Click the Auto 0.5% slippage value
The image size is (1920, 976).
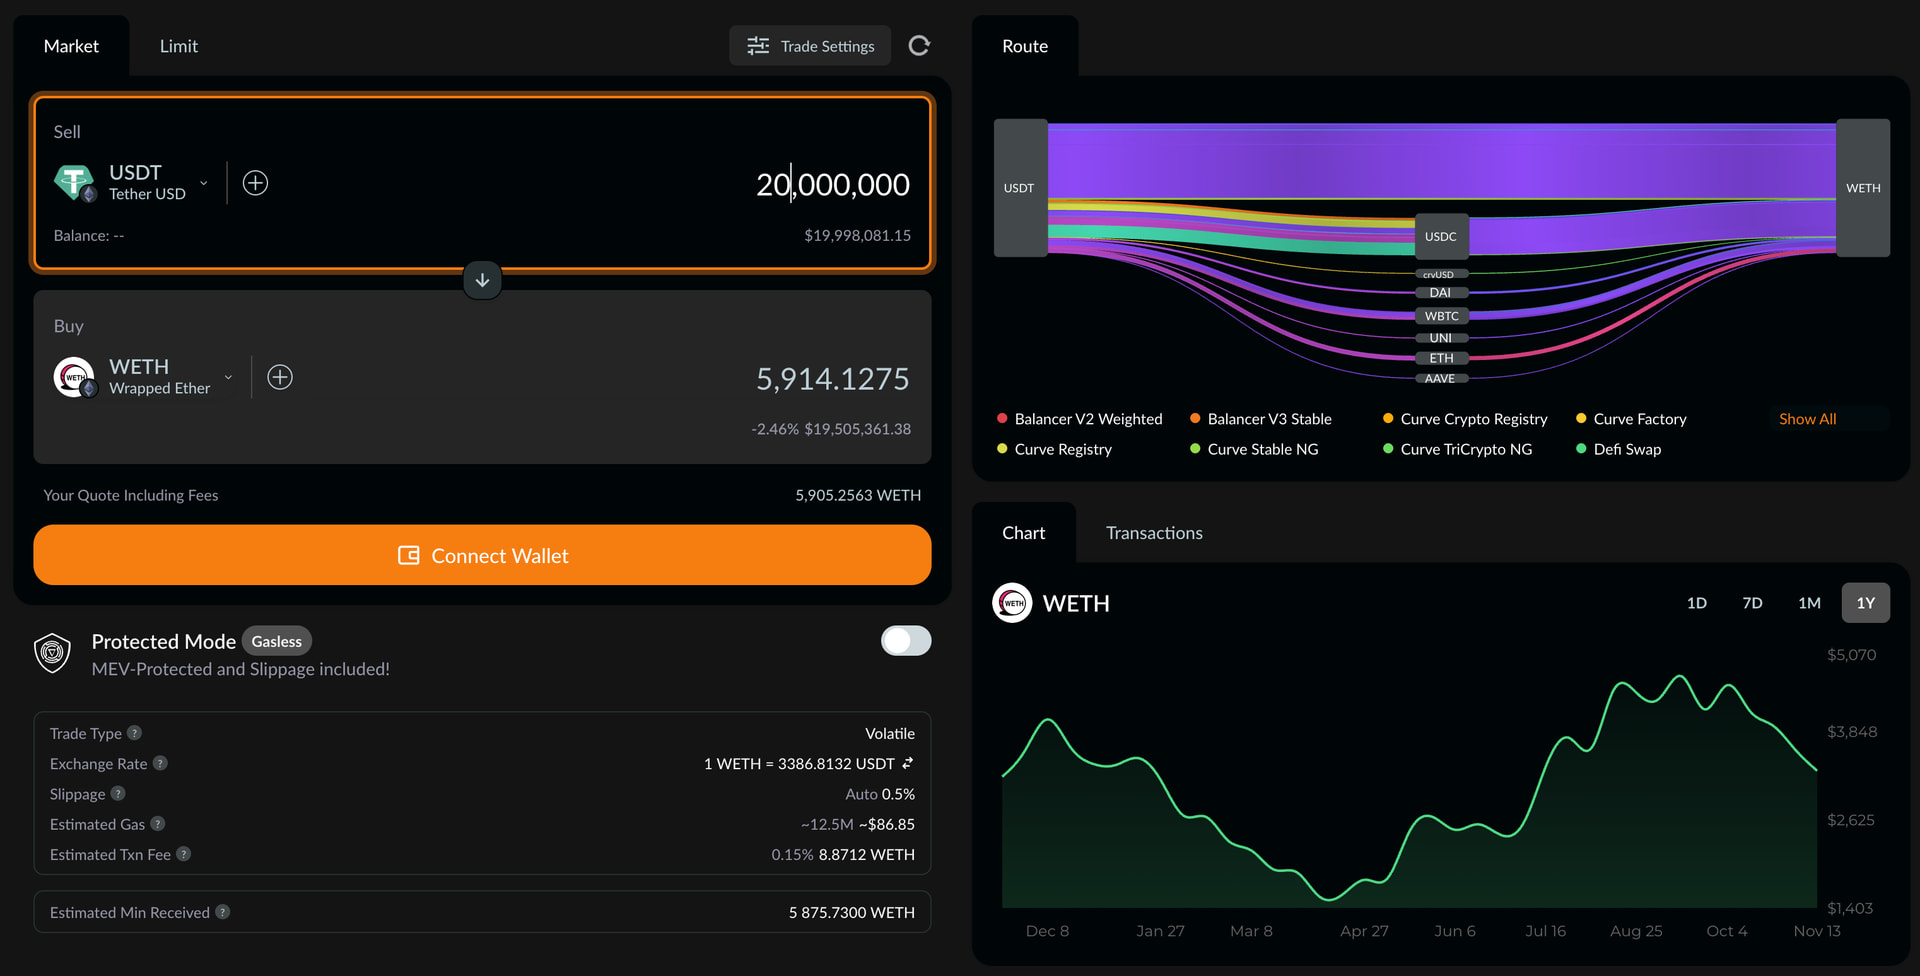tap(880, 794)
